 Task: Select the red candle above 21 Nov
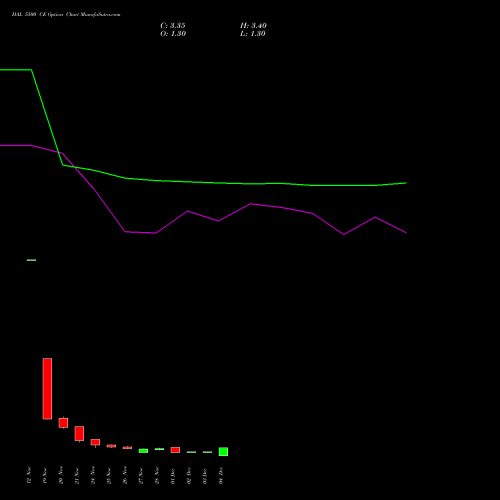point(79,434)
